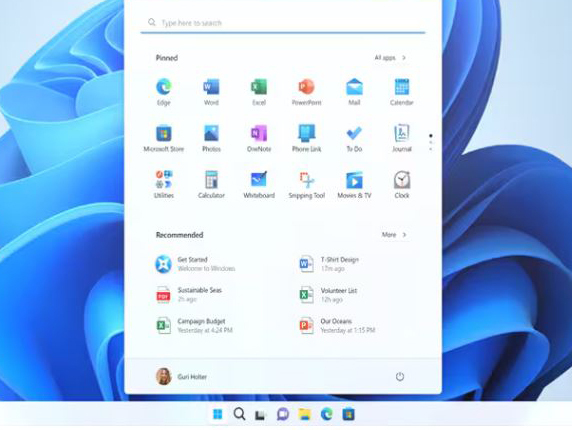Open the Phone Link app
Viewport: 572px width, 430px height.
coord(306,138)
